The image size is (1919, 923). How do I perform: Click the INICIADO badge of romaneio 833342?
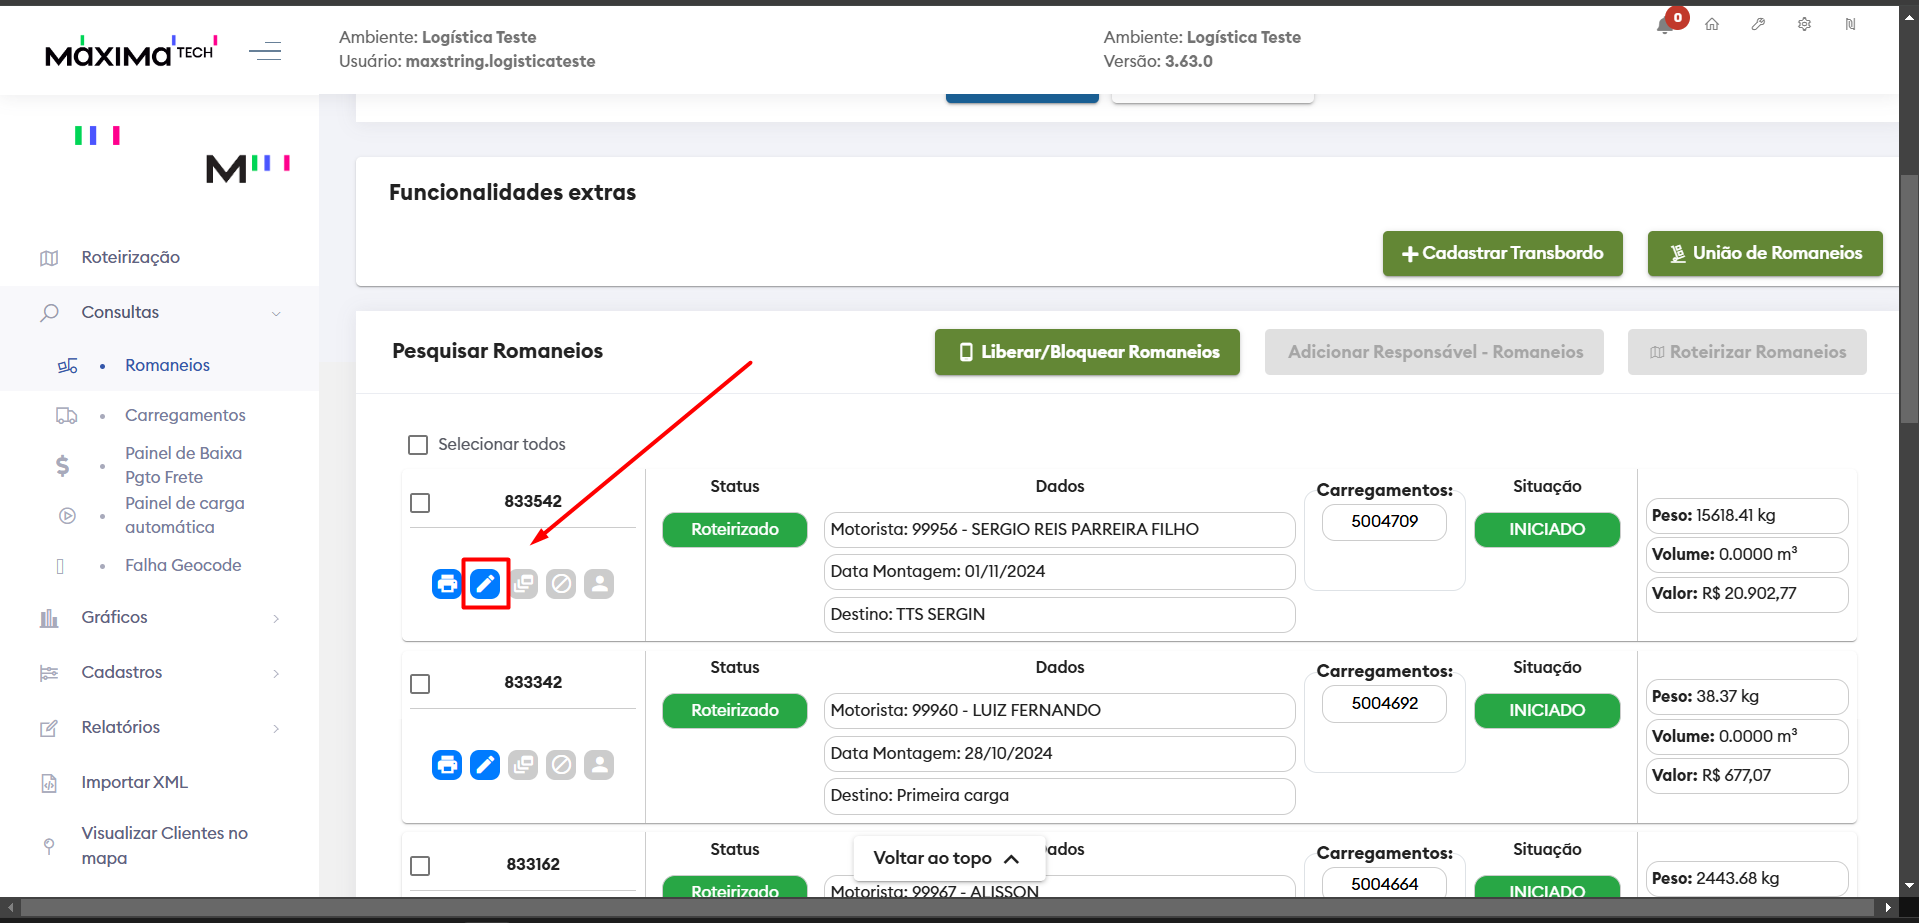1547,711
